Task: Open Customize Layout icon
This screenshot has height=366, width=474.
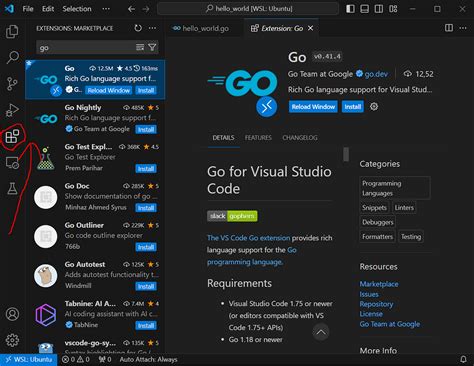Action: [x=393, y=9]
